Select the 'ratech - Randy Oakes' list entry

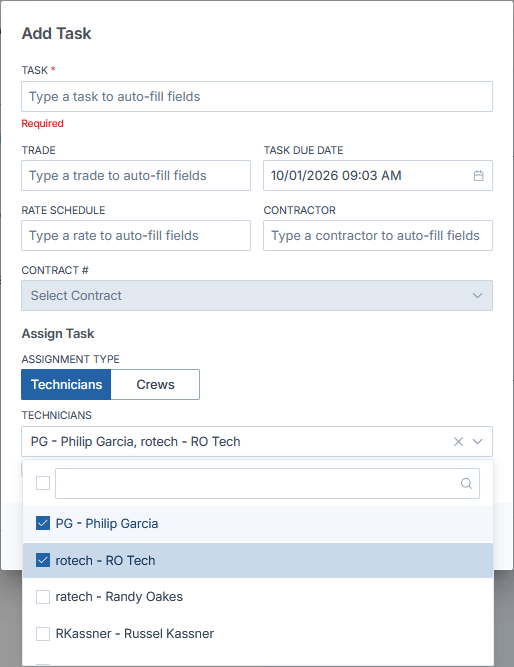click(x=258, y=597)
